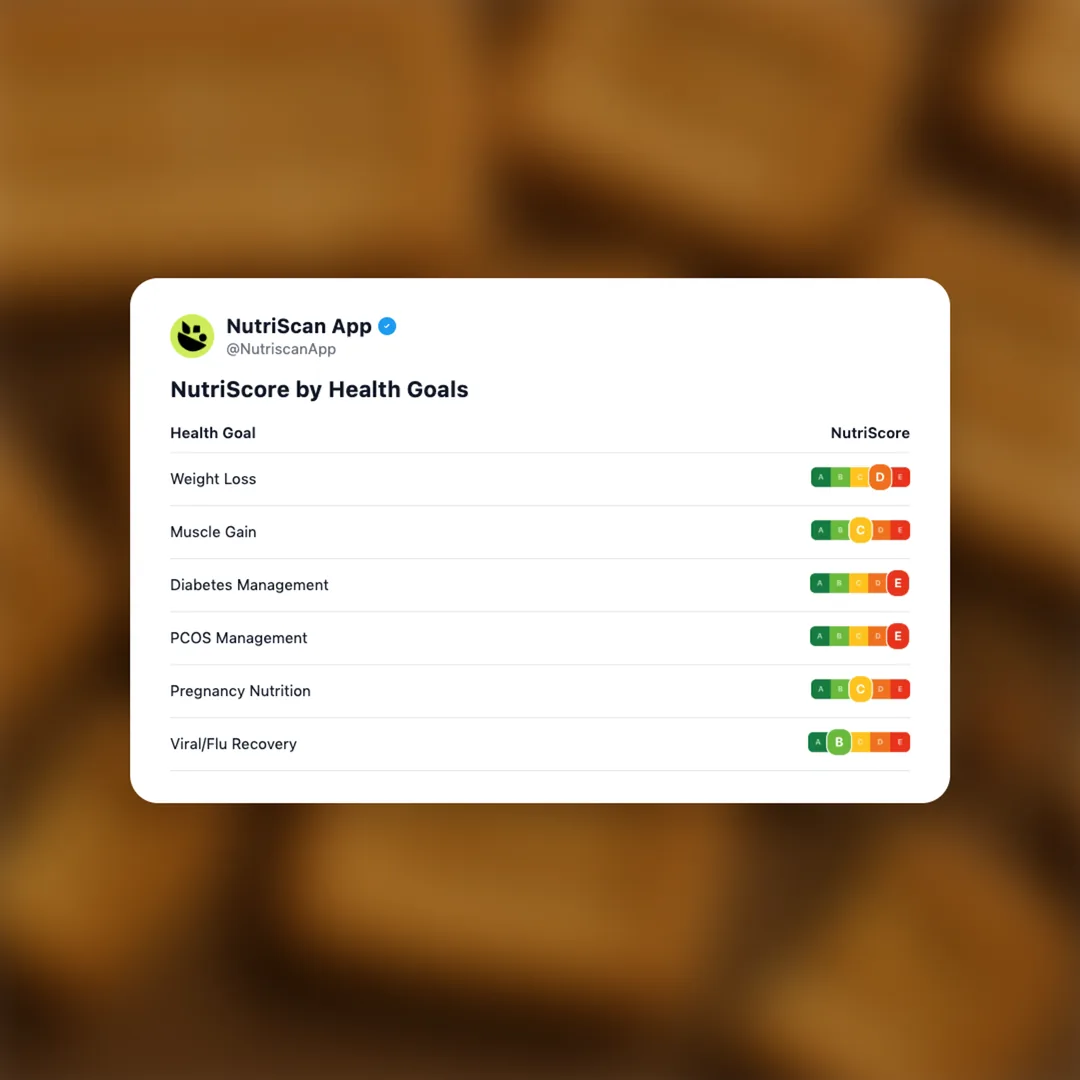
Task: Click the dark green A swatch in Weight Loss row
Action: (821, 478)
